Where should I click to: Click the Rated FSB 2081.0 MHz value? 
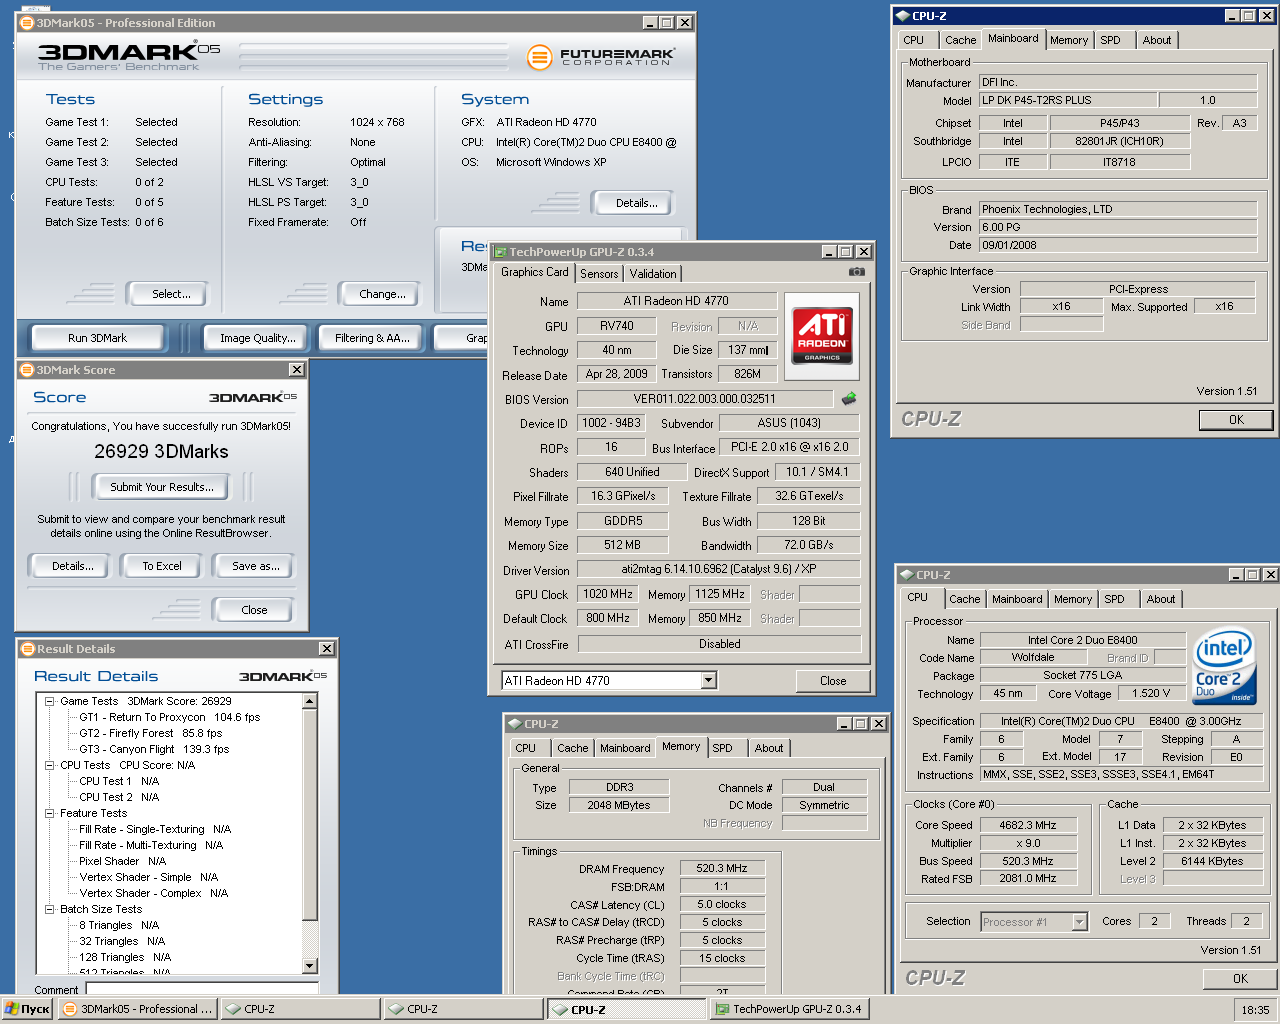[x=1027, y=878]
